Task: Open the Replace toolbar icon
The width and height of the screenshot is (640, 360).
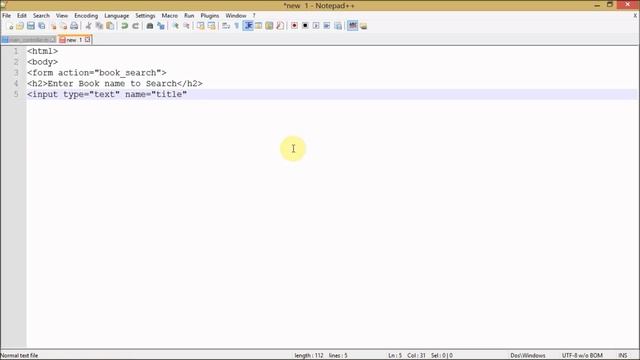Action: (161, 26)
